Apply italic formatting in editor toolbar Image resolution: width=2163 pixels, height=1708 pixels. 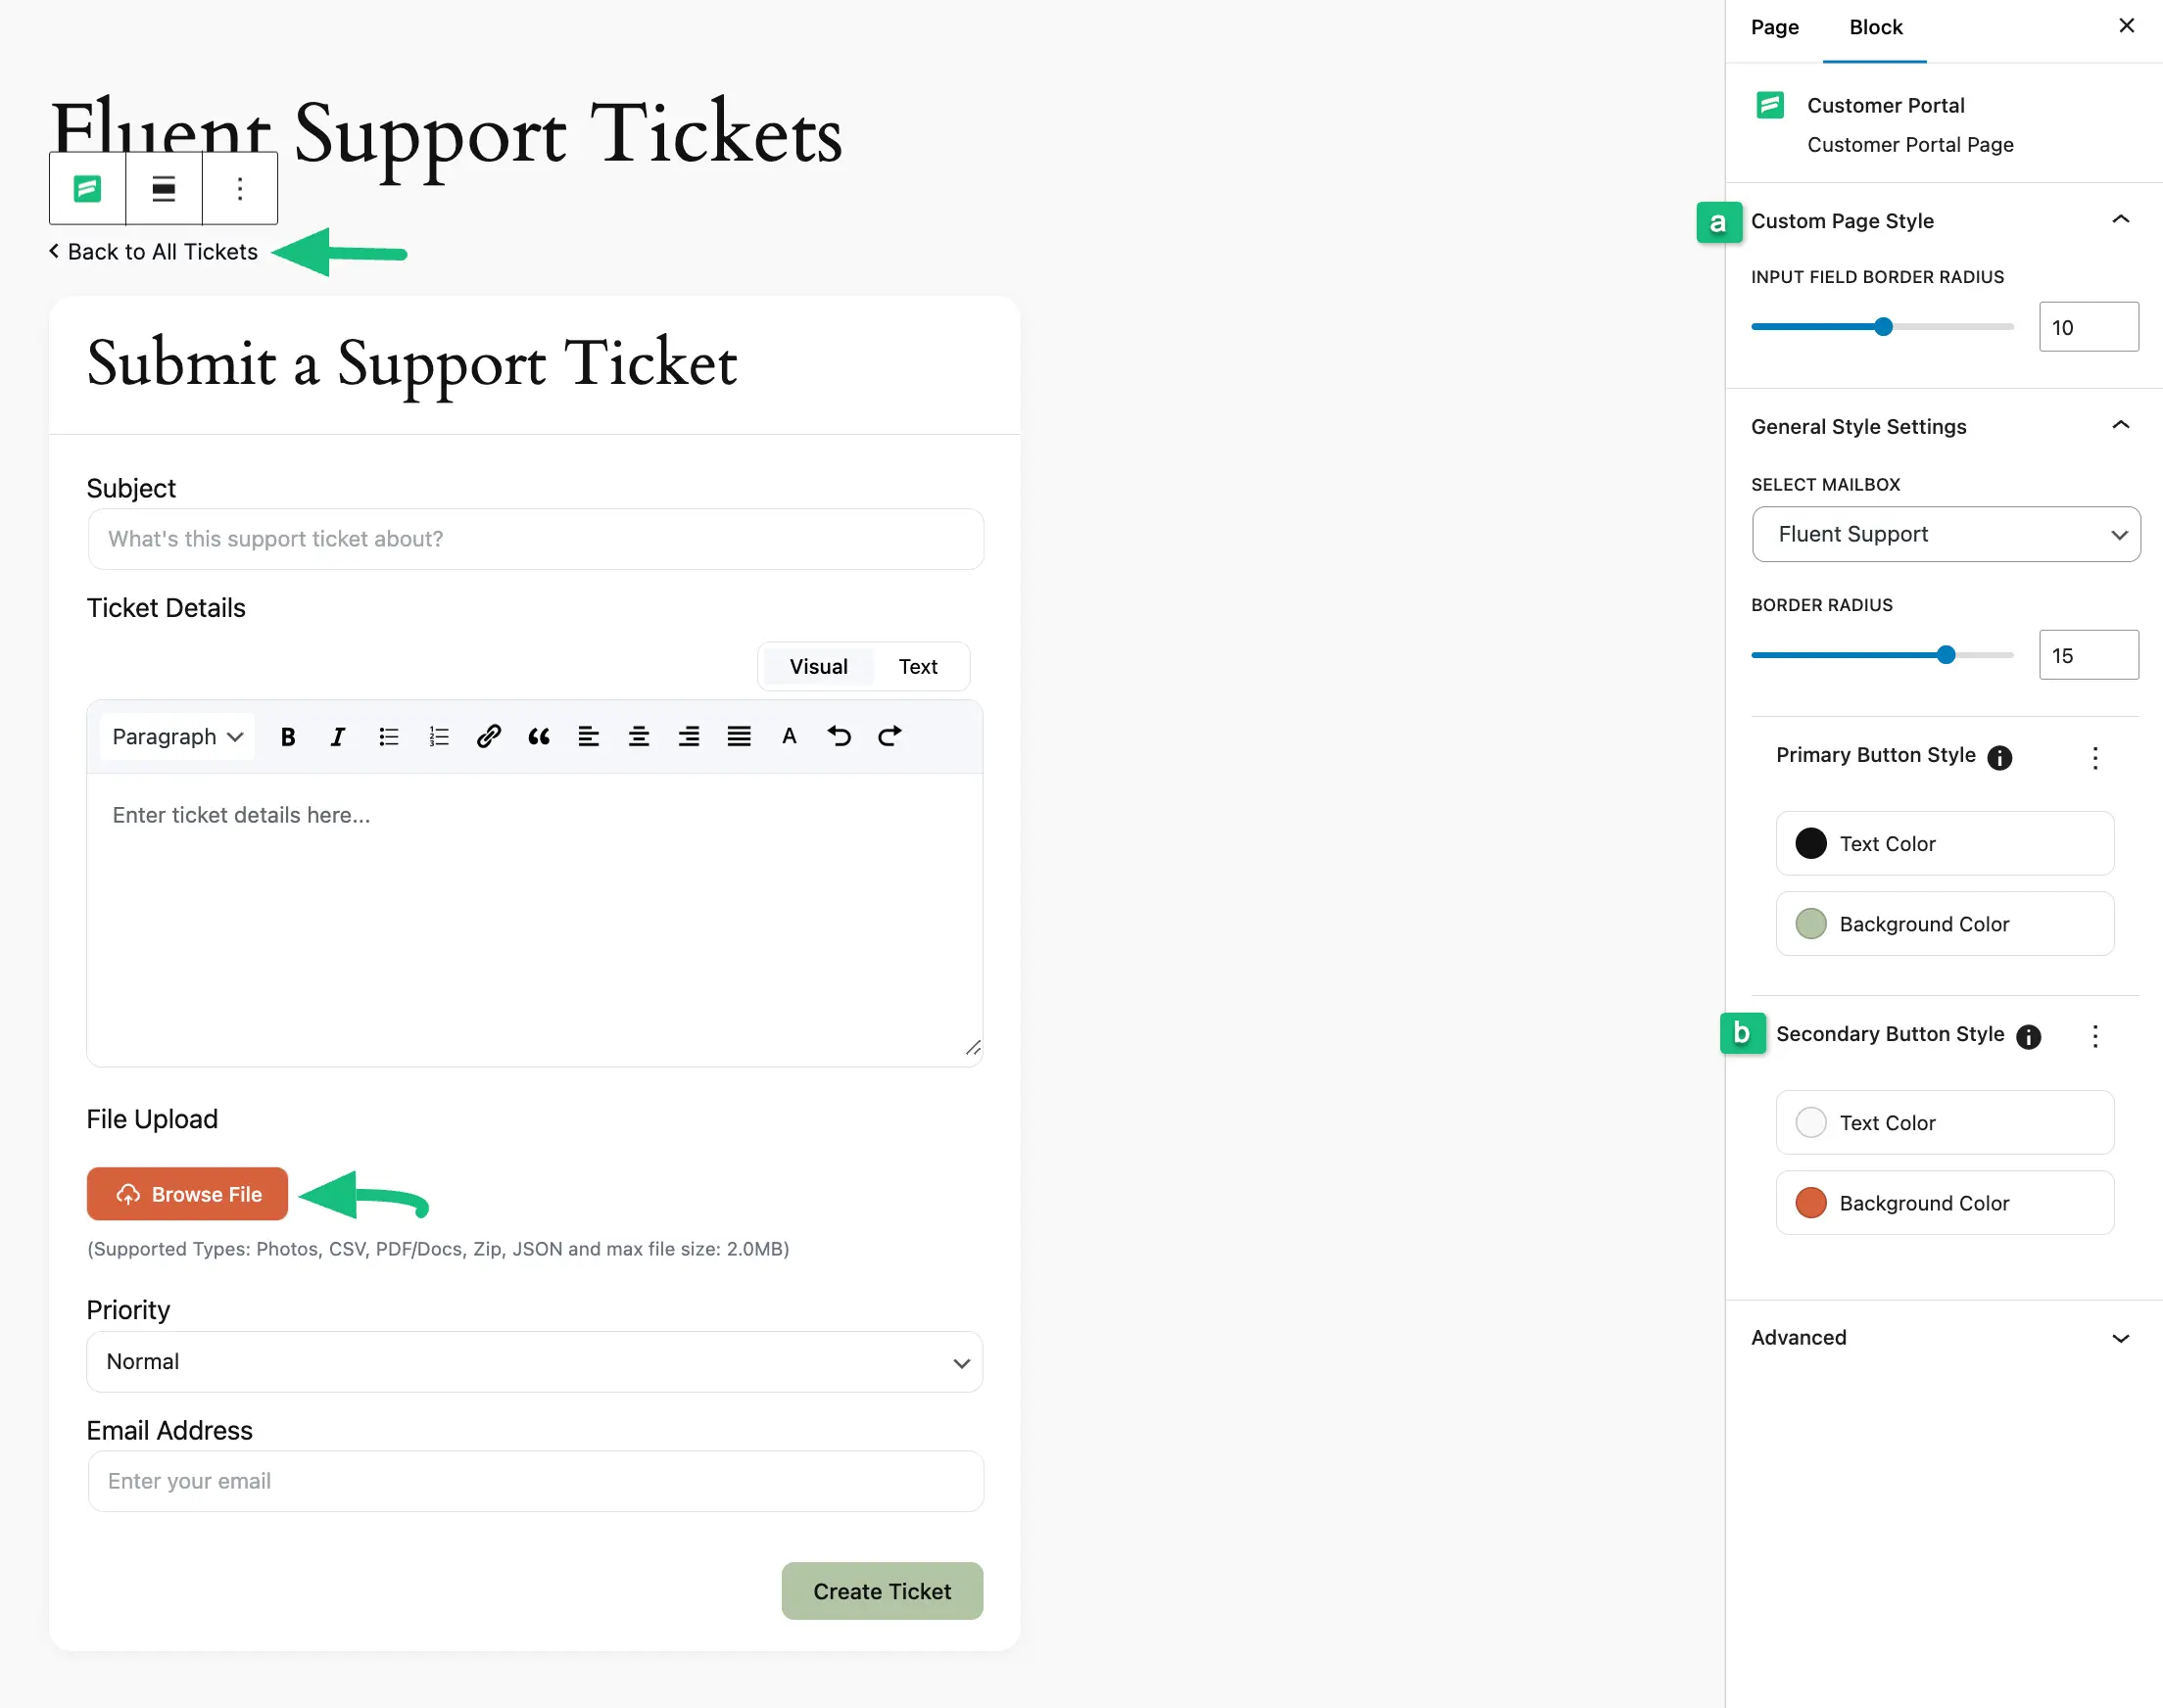point(338,737)
